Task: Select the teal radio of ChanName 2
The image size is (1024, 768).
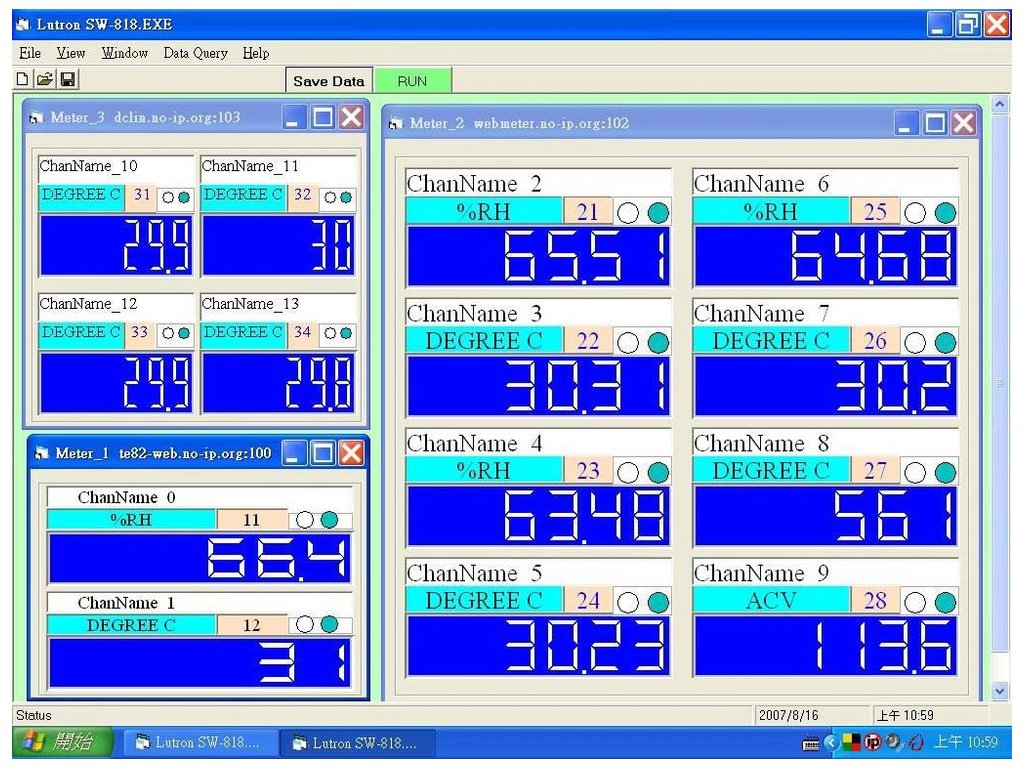Action: 658,213
